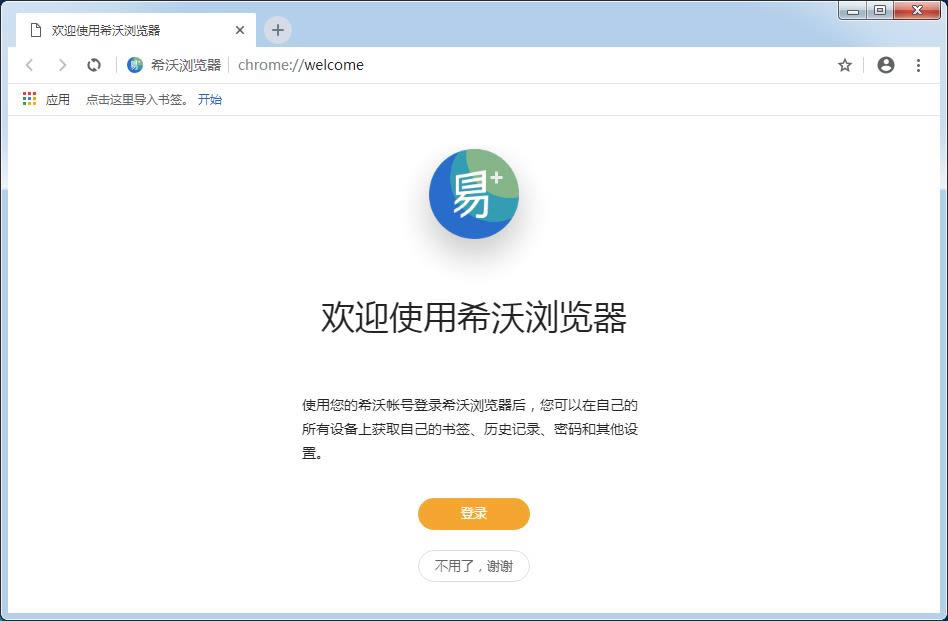The height and width of the screenshot is (621, 948).
Task: Open the user profile icon
Action: point(885,65)
